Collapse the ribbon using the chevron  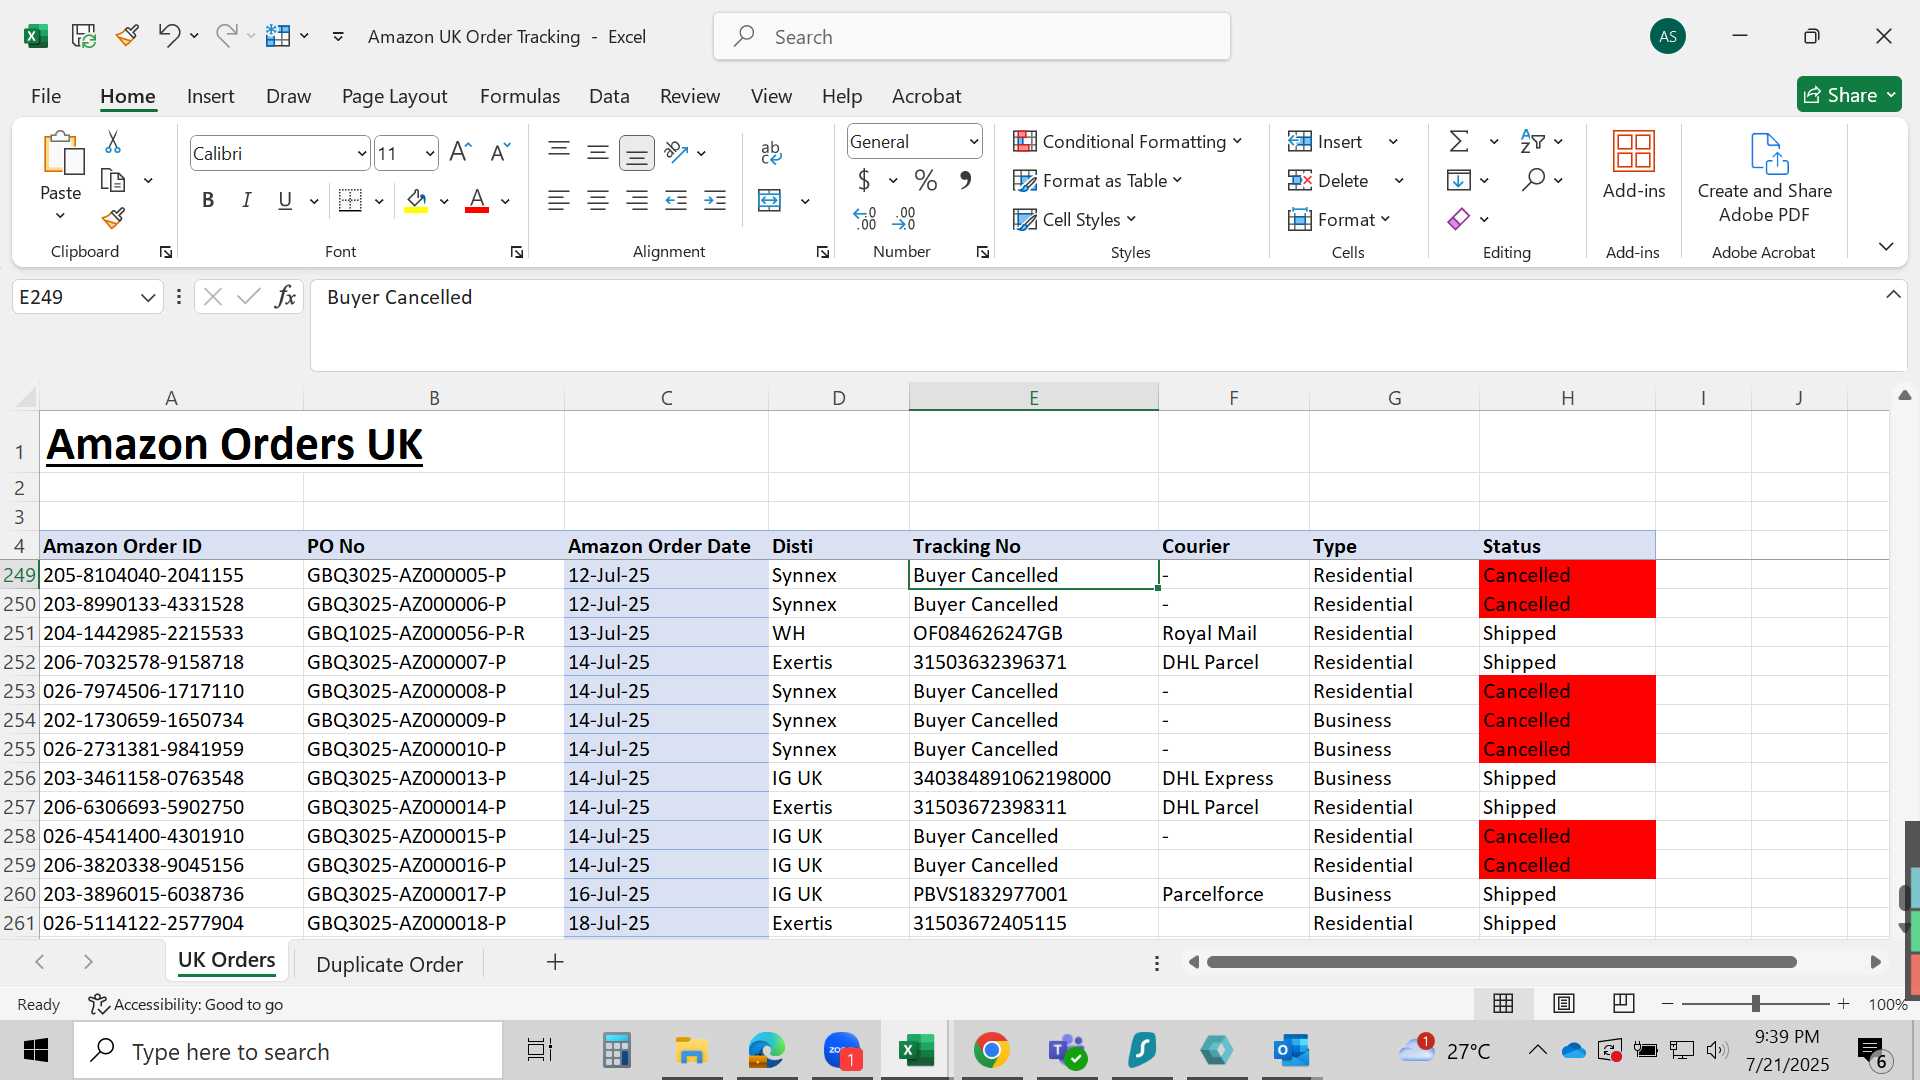tap(1886, 247)
